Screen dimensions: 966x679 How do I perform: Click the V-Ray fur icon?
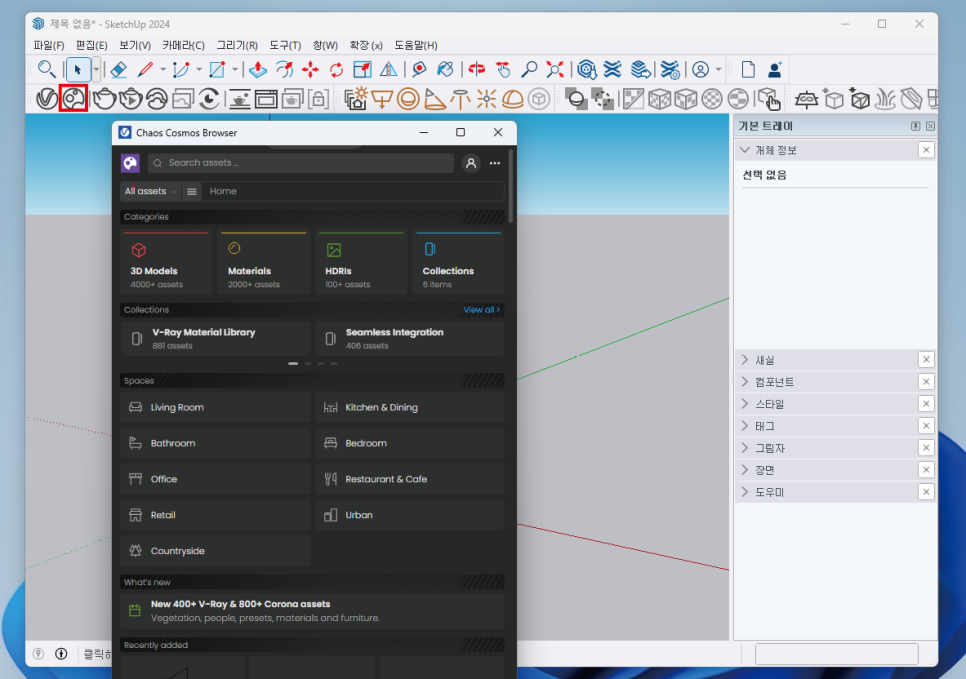click(x=885, y=99)
